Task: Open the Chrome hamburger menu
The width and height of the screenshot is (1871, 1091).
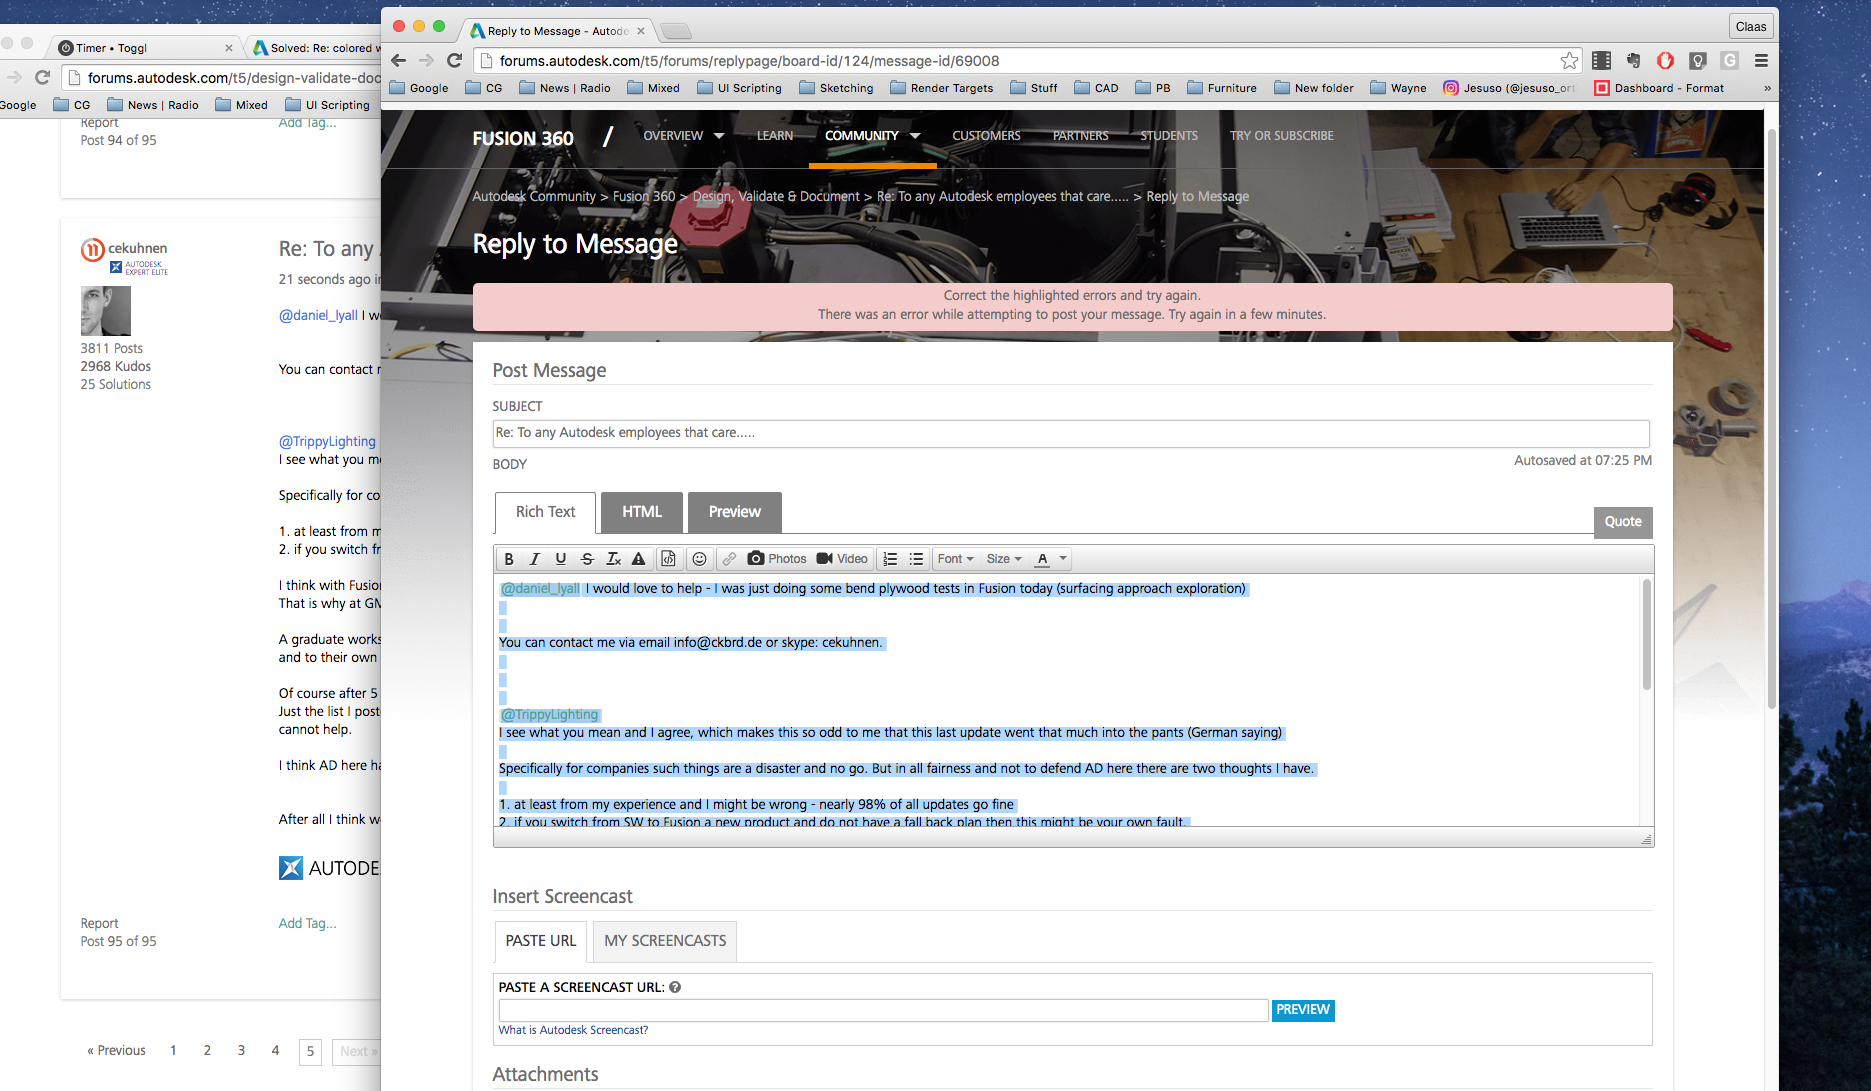Action: click(1761, 61)
